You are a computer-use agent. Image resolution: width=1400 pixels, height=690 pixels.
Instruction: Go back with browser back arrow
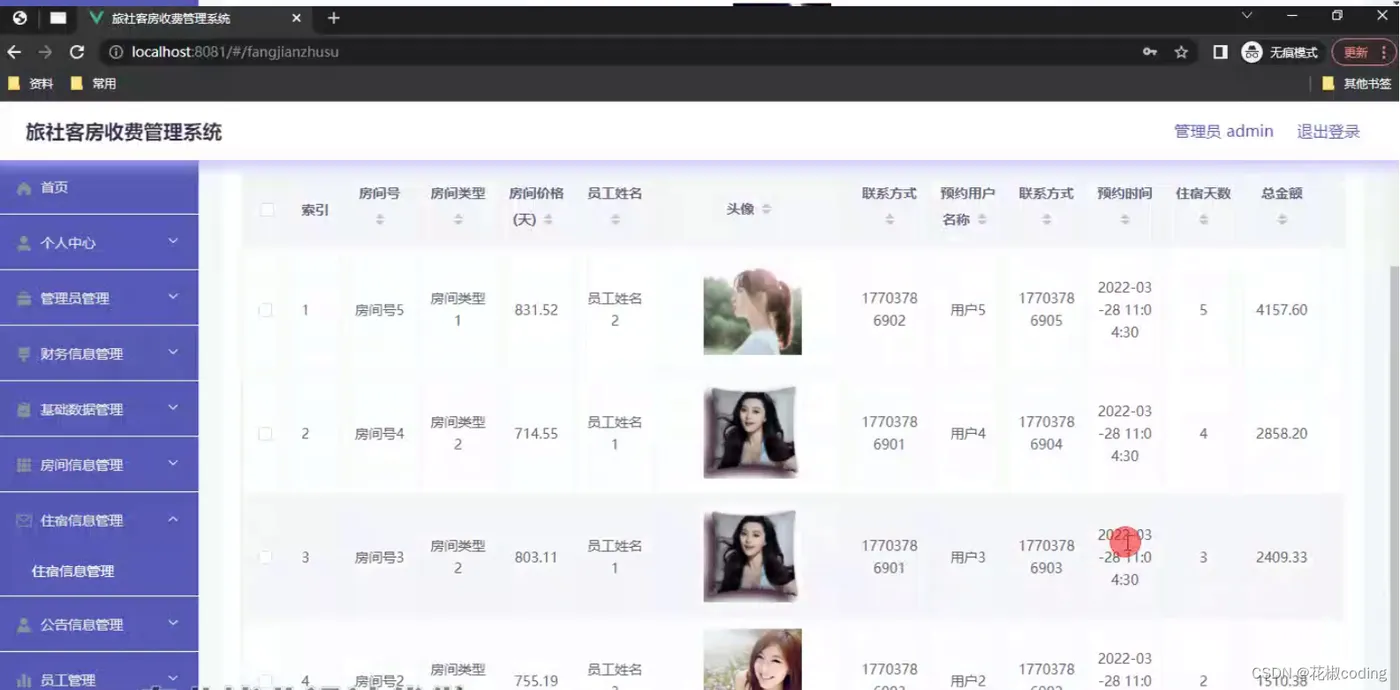click(x=14, y=52)
